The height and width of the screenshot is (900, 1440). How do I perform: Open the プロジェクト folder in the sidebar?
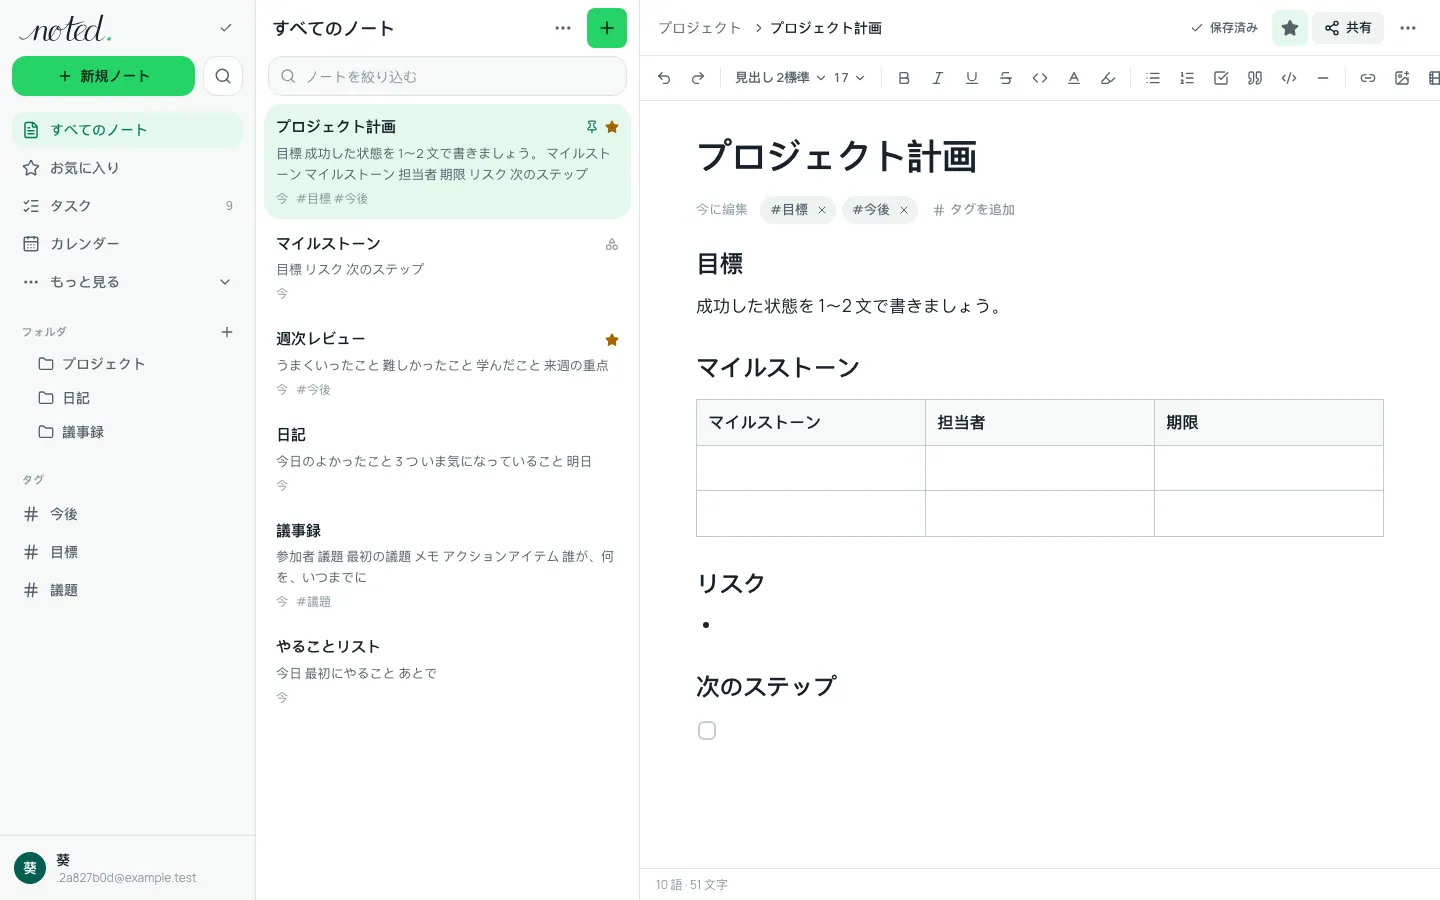click(128, 364)
